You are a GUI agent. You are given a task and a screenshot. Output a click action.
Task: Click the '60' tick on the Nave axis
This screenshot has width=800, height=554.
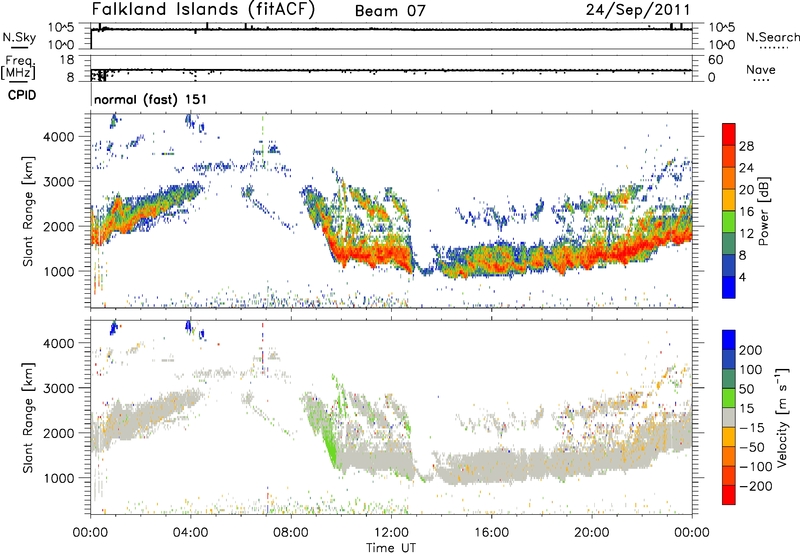pos(716,60)
